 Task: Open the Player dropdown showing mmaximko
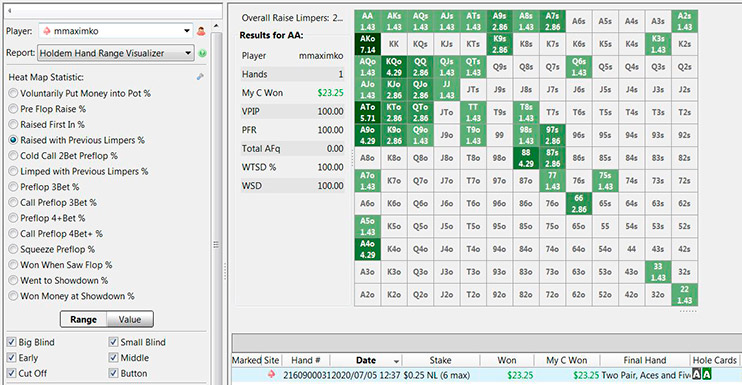pos(116,31)
